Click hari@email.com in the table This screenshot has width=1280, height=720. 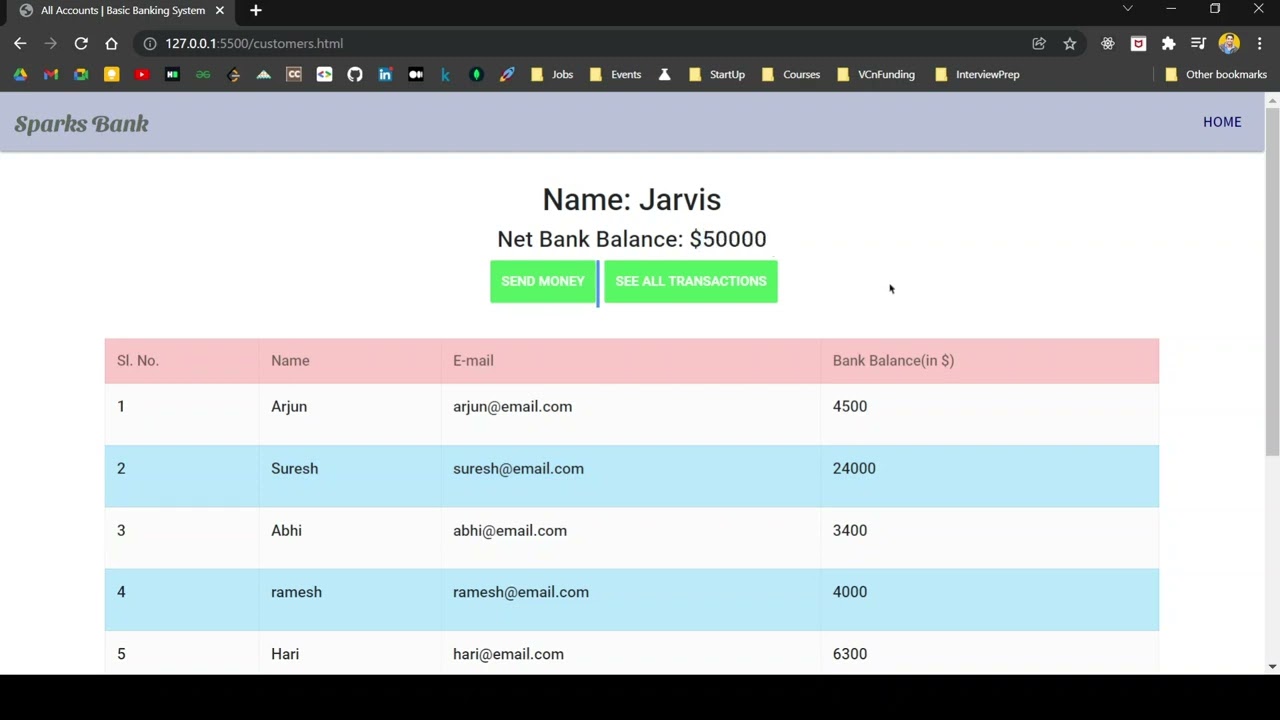[508, 654]
